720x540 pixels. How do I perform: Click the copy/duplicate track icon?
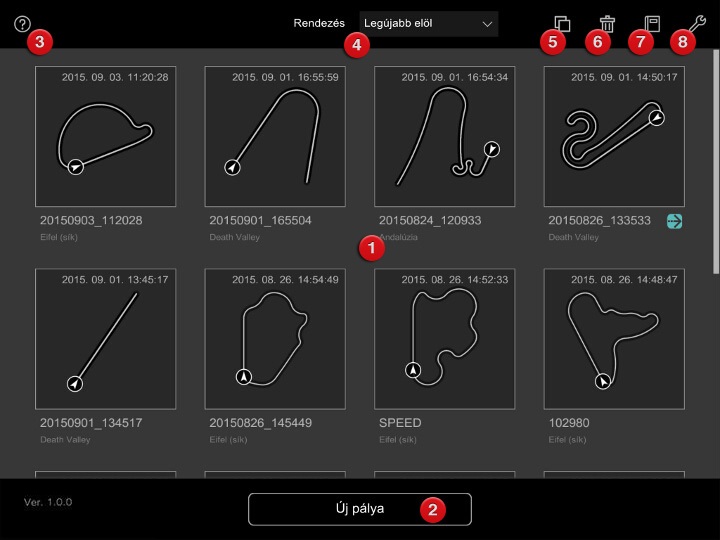(562, 23)
